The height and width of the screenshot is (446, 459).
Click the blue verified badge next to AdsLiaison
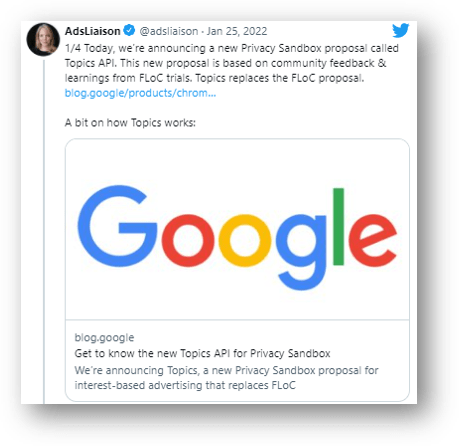[129, 31]
